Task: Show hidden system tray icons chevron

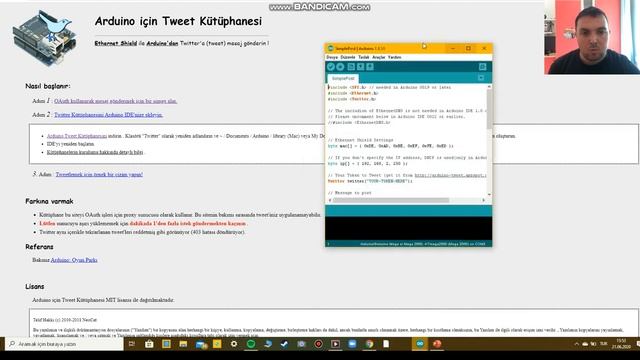Action: pos(576,344)
